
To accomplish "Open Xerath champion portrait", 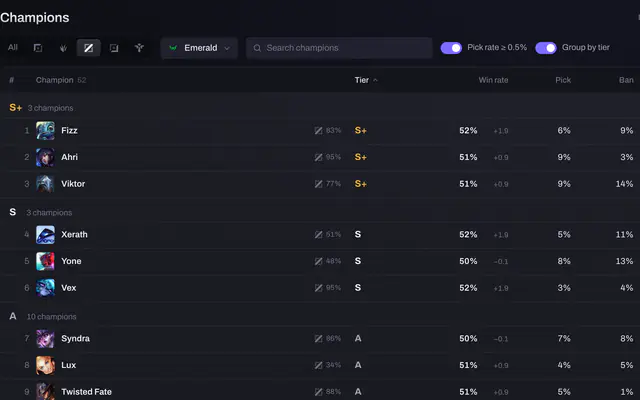I will pyautogui.click(x=45, y=235).
